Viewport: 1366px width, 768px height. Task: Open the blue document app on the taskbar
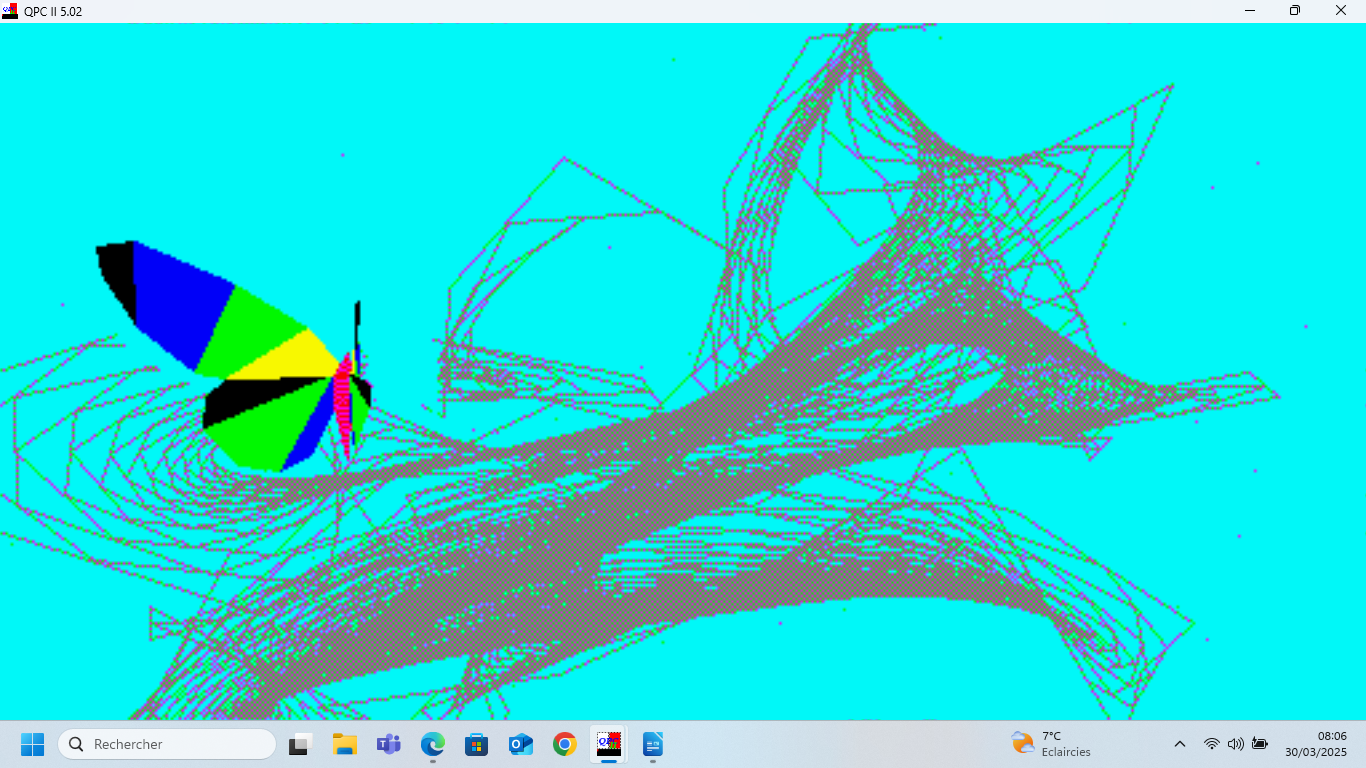click(x=653, y=744)
